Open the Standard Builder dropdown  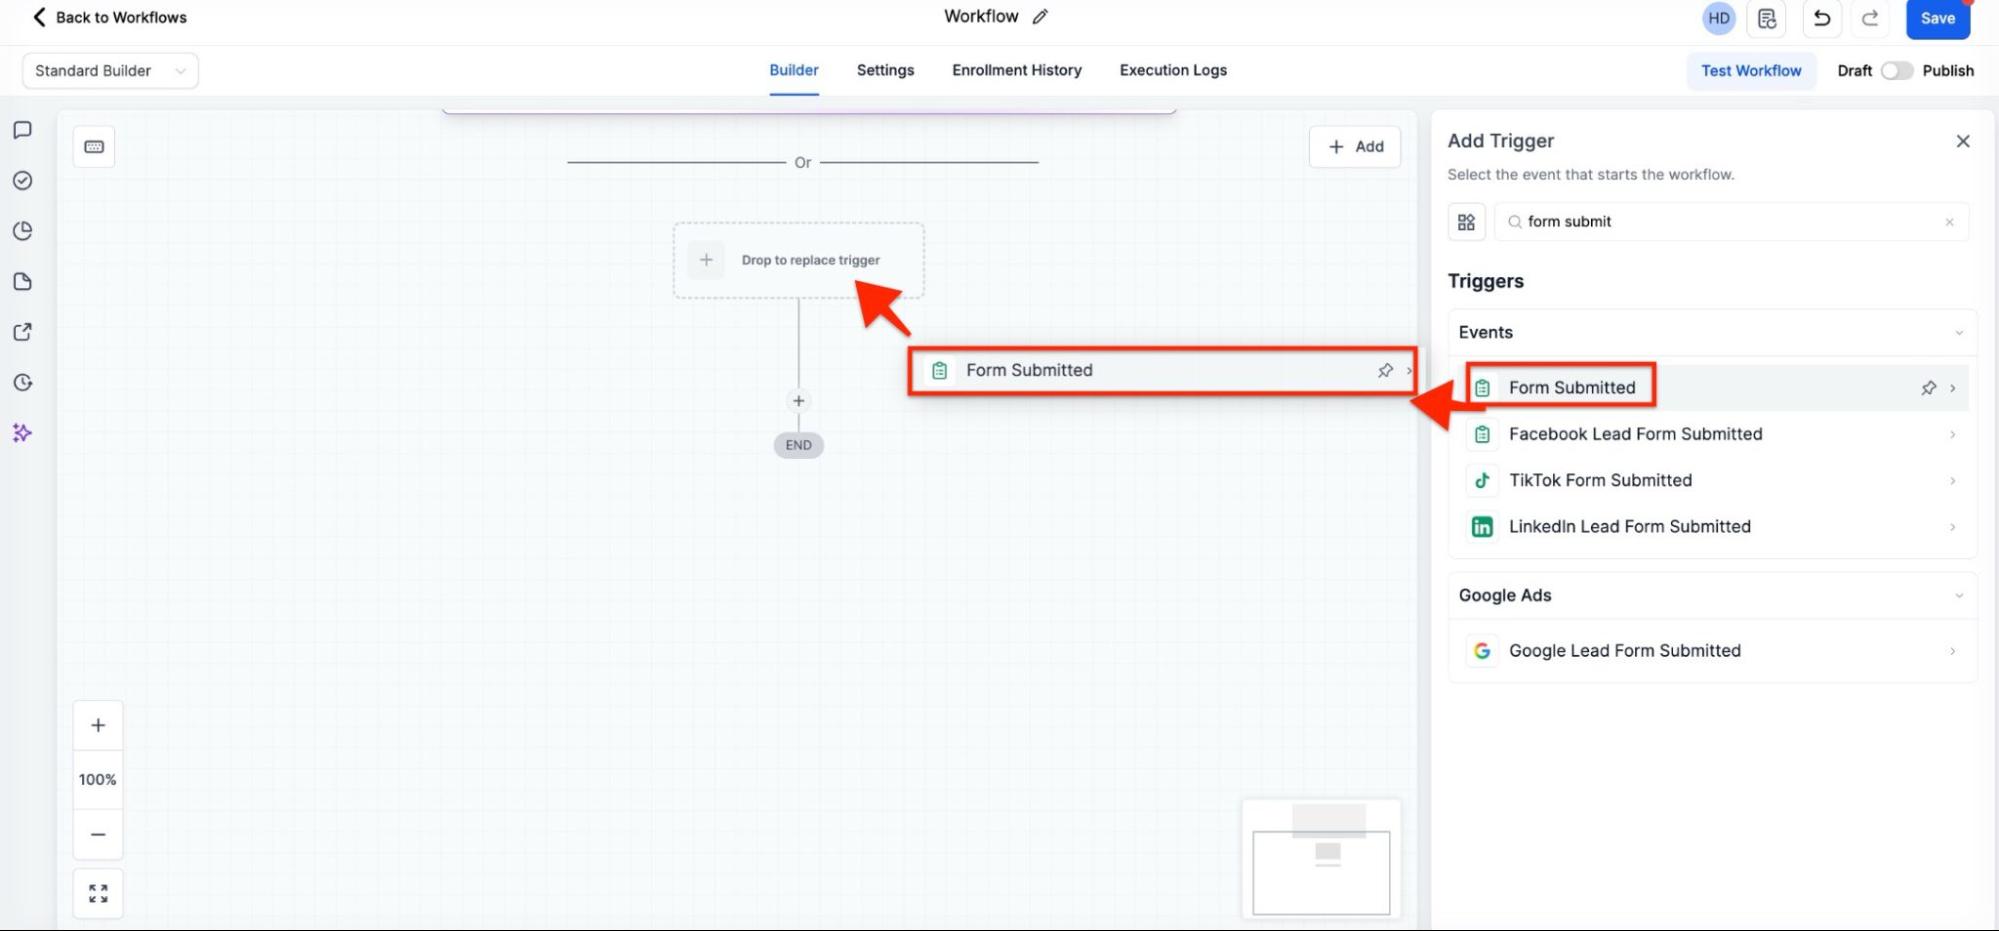coord(110,71)
